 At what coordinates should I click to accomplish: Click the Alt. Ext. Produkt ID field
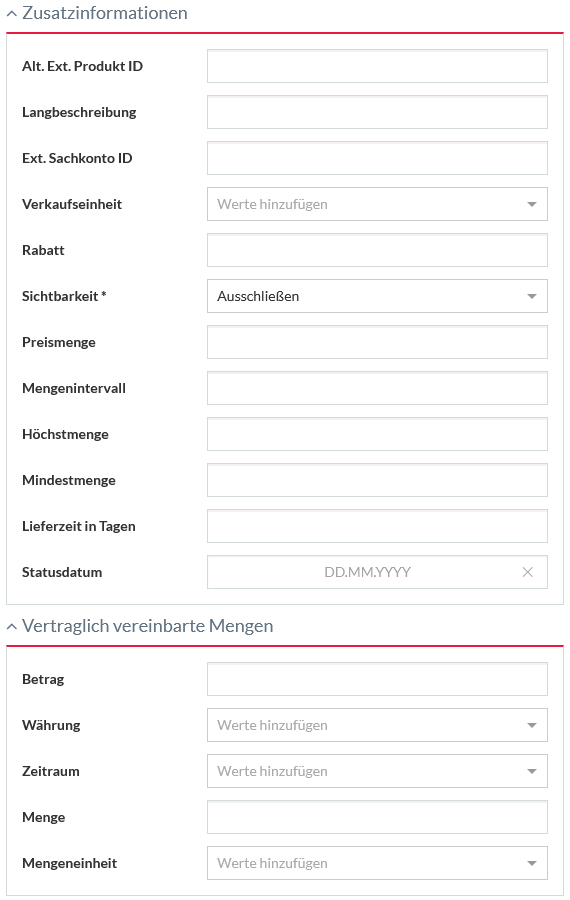click(x=377, y=66)
